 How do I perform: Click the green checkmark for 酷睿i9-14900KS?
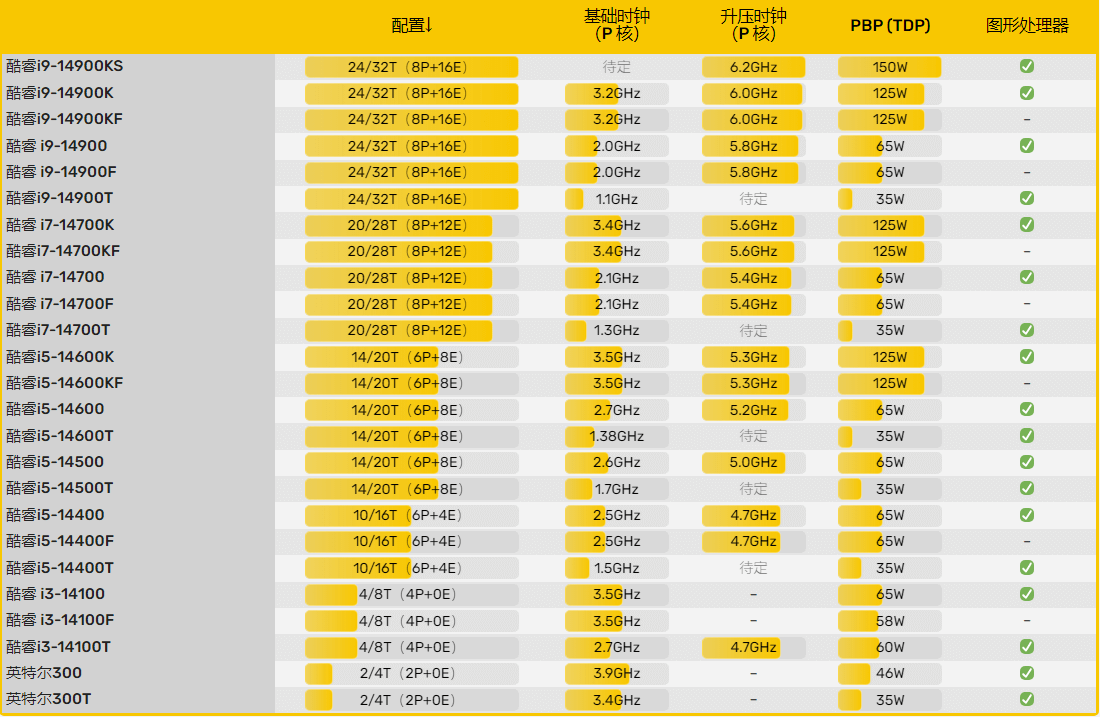click(x=1027, y=67)
